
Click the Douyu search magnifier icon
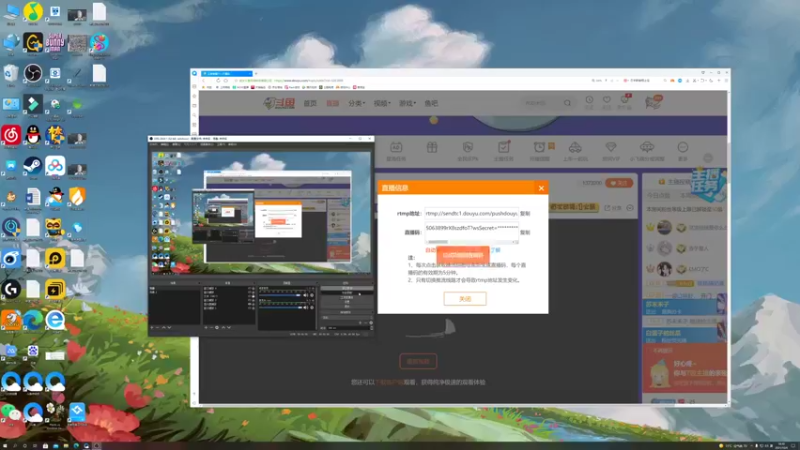click(x=567, y=103)
